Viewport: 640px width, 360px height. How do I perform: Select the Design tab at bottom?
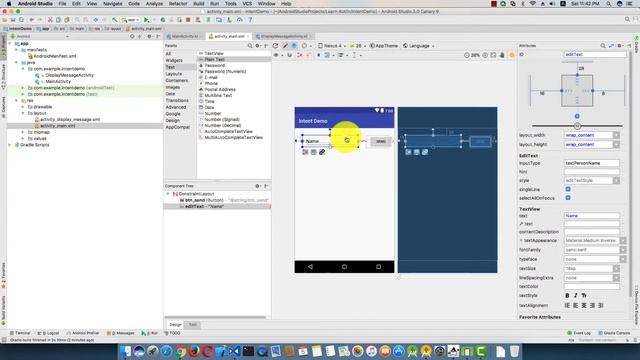pos(176,325)
